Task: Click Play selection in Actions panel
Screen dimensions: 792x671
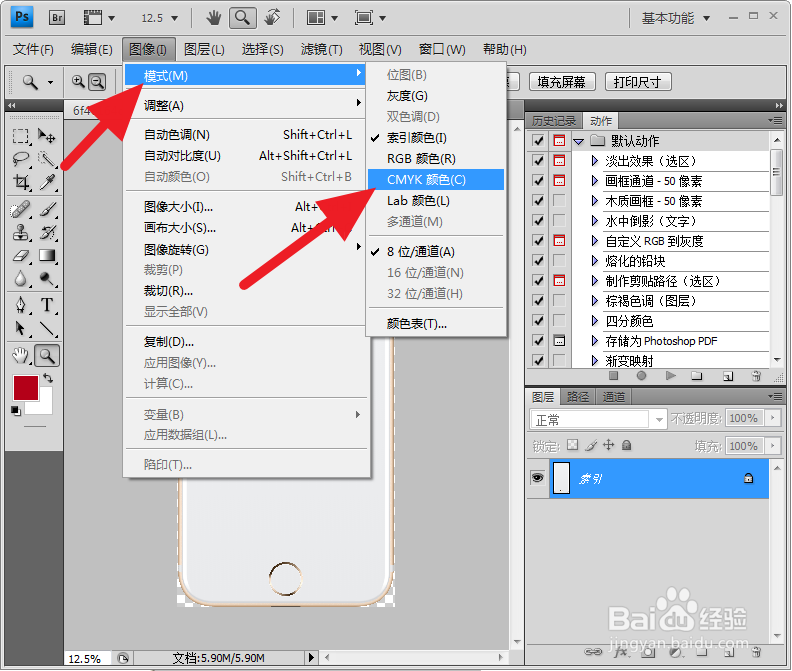Action: (x=670, y=375)
